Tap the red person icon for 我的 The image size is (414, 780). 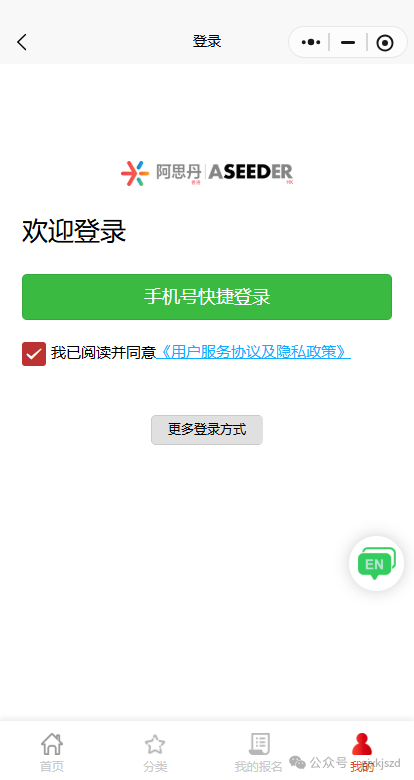(x=362, y=744)
